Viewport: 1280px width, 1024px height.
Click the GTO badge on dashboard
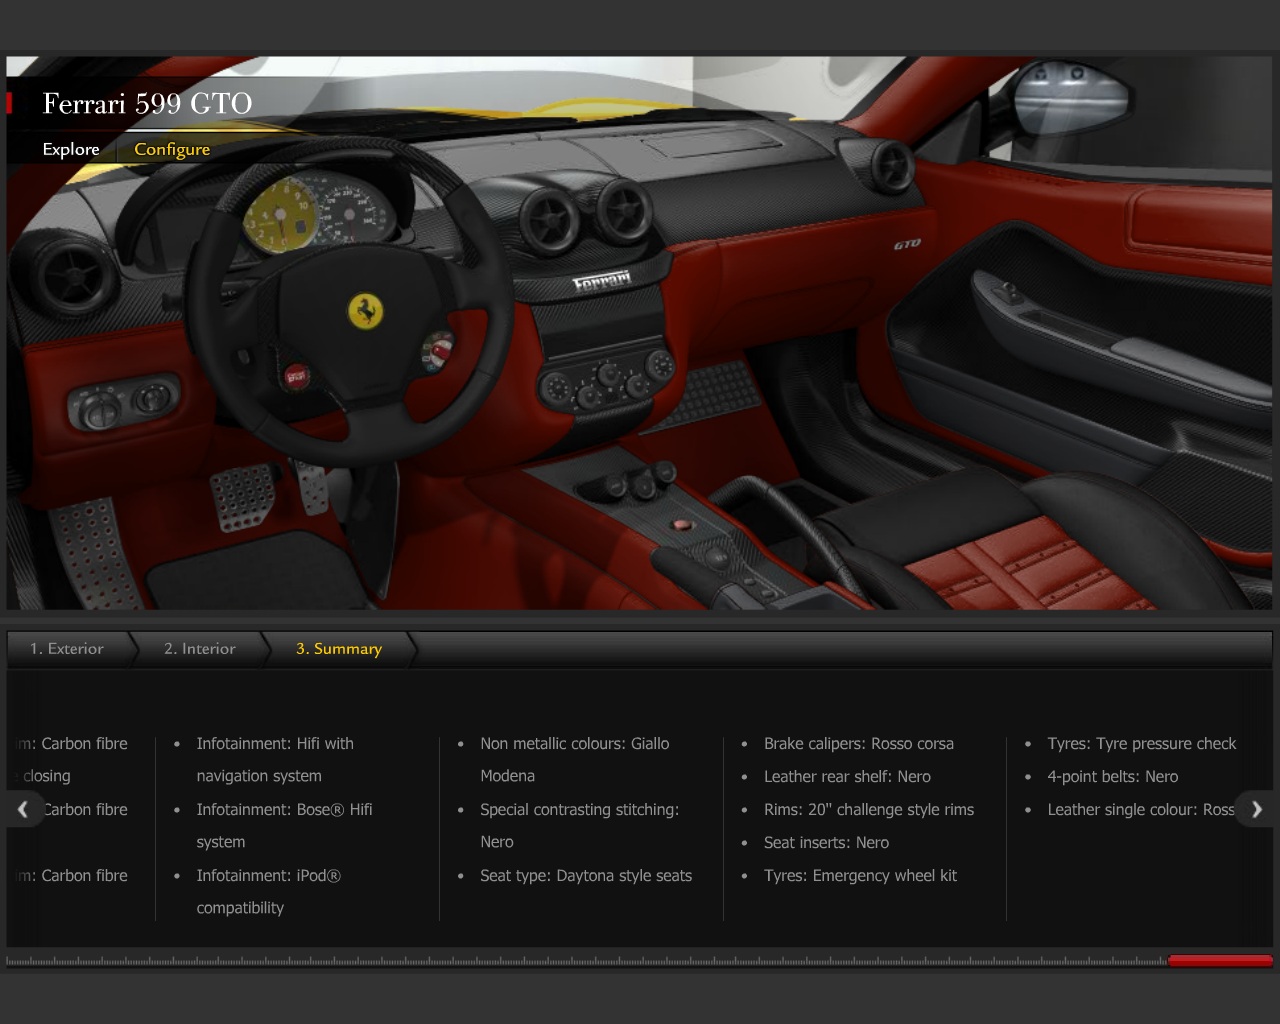click(907, 244)
